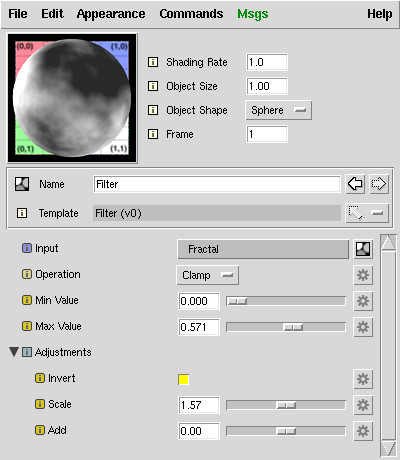
Task: Open the Template picker dropdown
Action: tap(367, 213)
